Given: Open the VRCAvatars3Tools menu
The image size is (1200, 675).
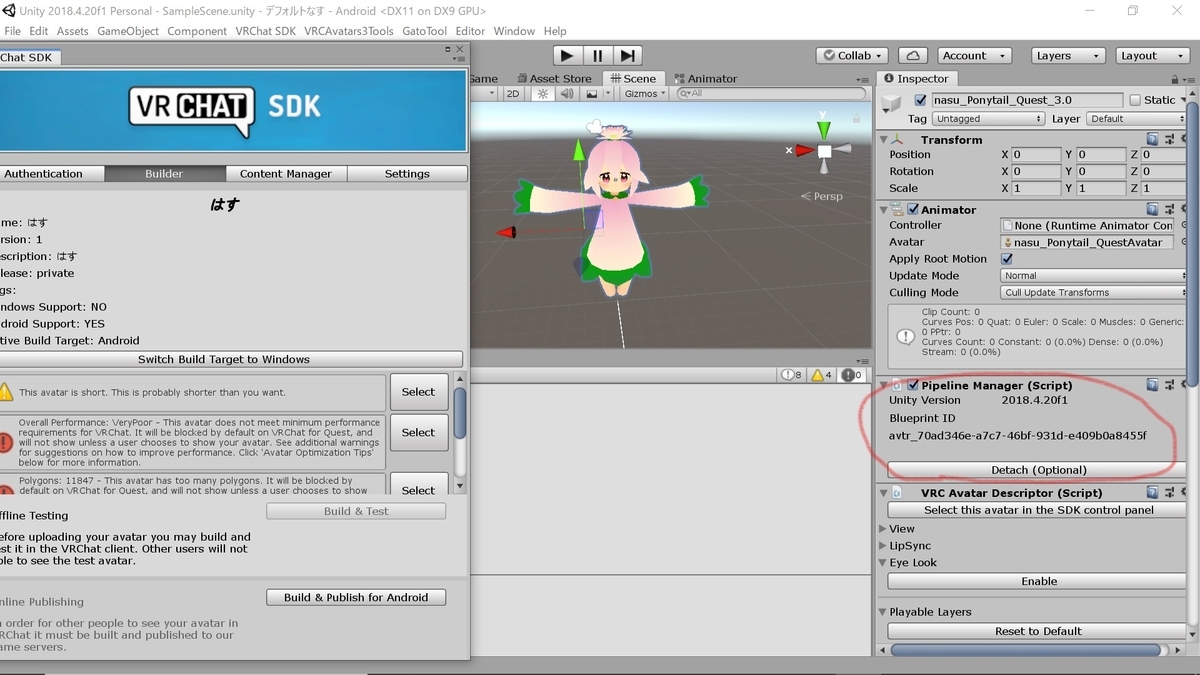Looking at the screenshot, I should point(349,31).
